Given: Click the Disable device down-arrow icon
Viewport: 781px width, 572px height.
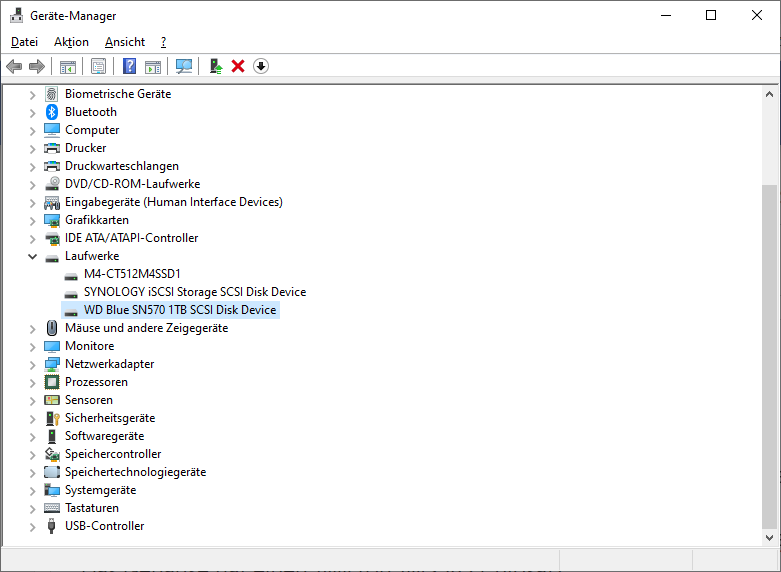Looking at the screenshot, I should click(261, 66).
